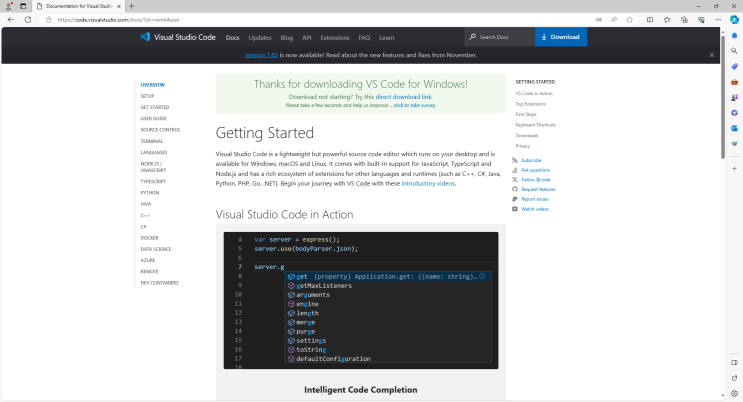Dismiss the Version 1.85 announcement banner
The height and width of the screenshot is (402, 743).
click(x=712, y=55)
